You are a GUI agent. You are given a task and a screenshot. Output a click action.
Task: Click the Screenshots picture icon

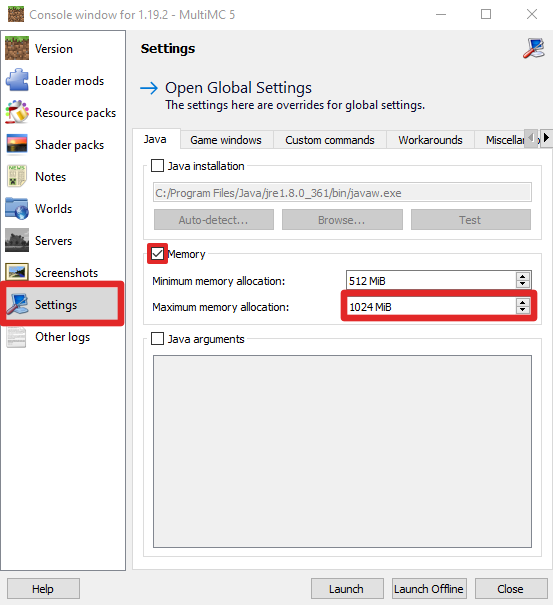[x=17, y=272]
